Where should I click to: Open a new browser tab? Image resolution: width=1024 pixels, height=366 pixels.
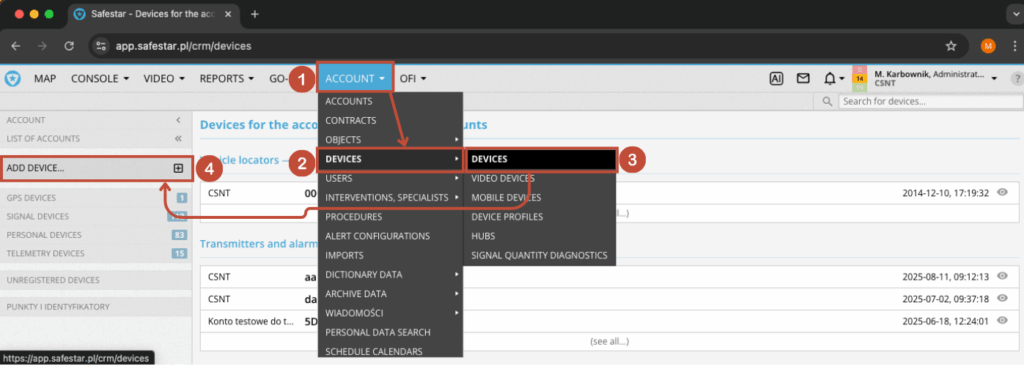[255, 14]
